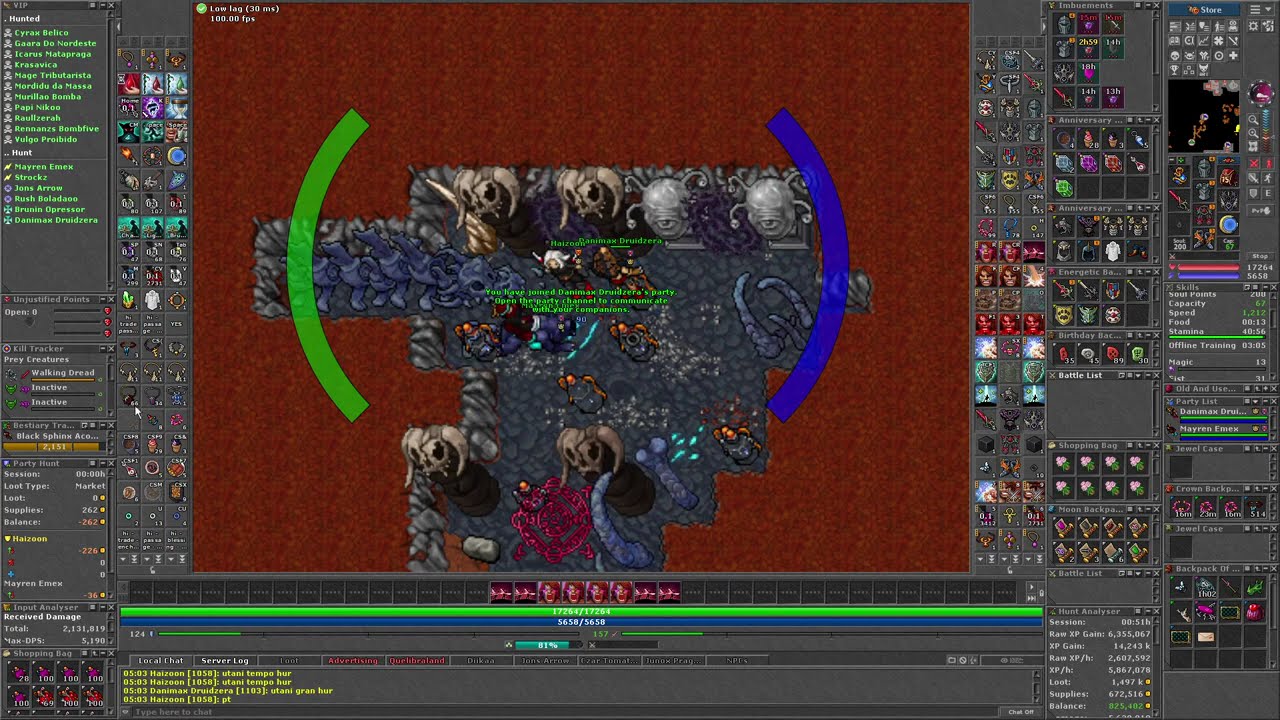The height and width of the screenshot is (720, 1280).
Task: Click Black Sphinx Aco... in Bestiary Tracker
Action: pyautogui.click(x=58, y=436)
